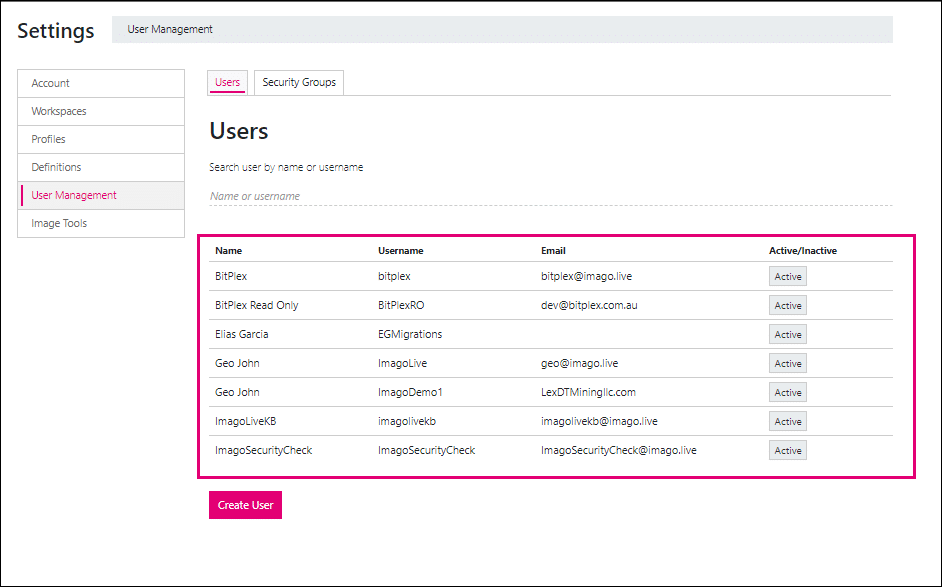Toggle Active status for ImagoSecurityCheck
942x587 pixels.
click(788, 450)
